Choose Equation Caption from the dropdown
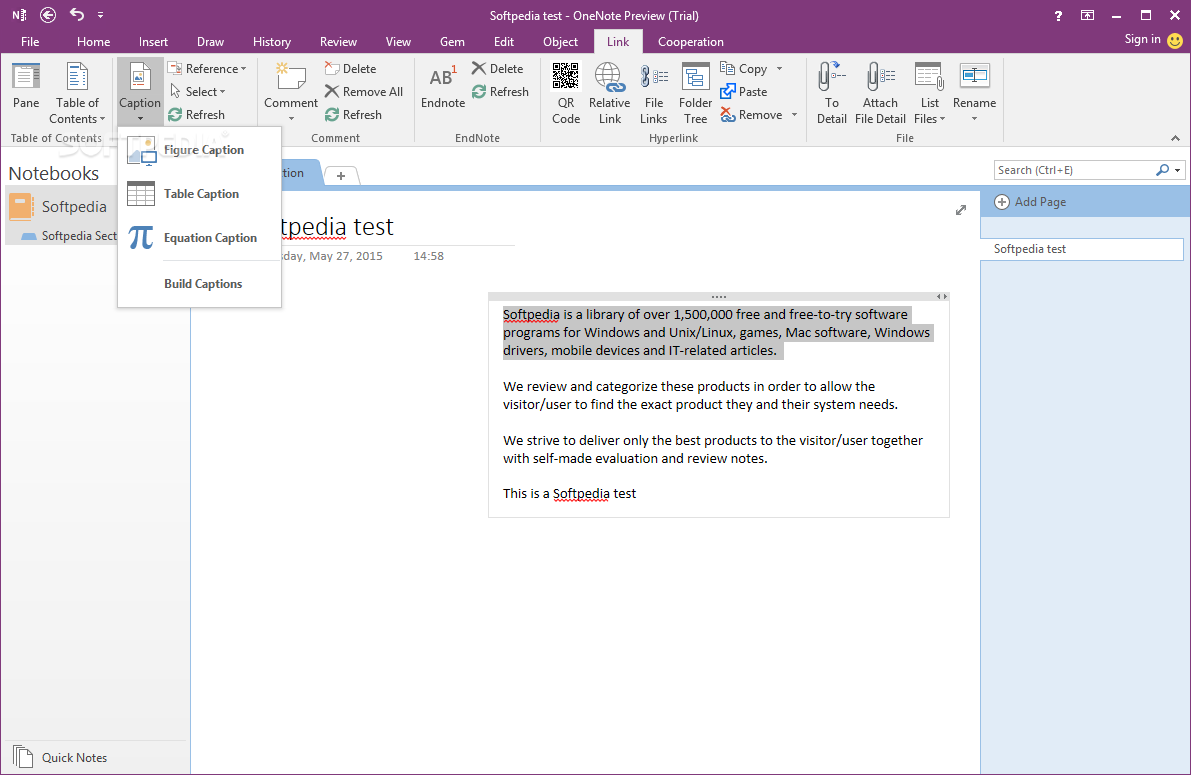This screenshot has height=775, width=1191. (200, 238)
